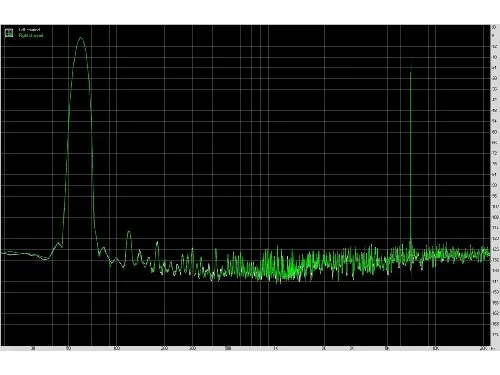Click the Hz unit label at bottom-right corner
Image resolution: width=500 pixels, height=375 pixels.
(x=495, y=349)
